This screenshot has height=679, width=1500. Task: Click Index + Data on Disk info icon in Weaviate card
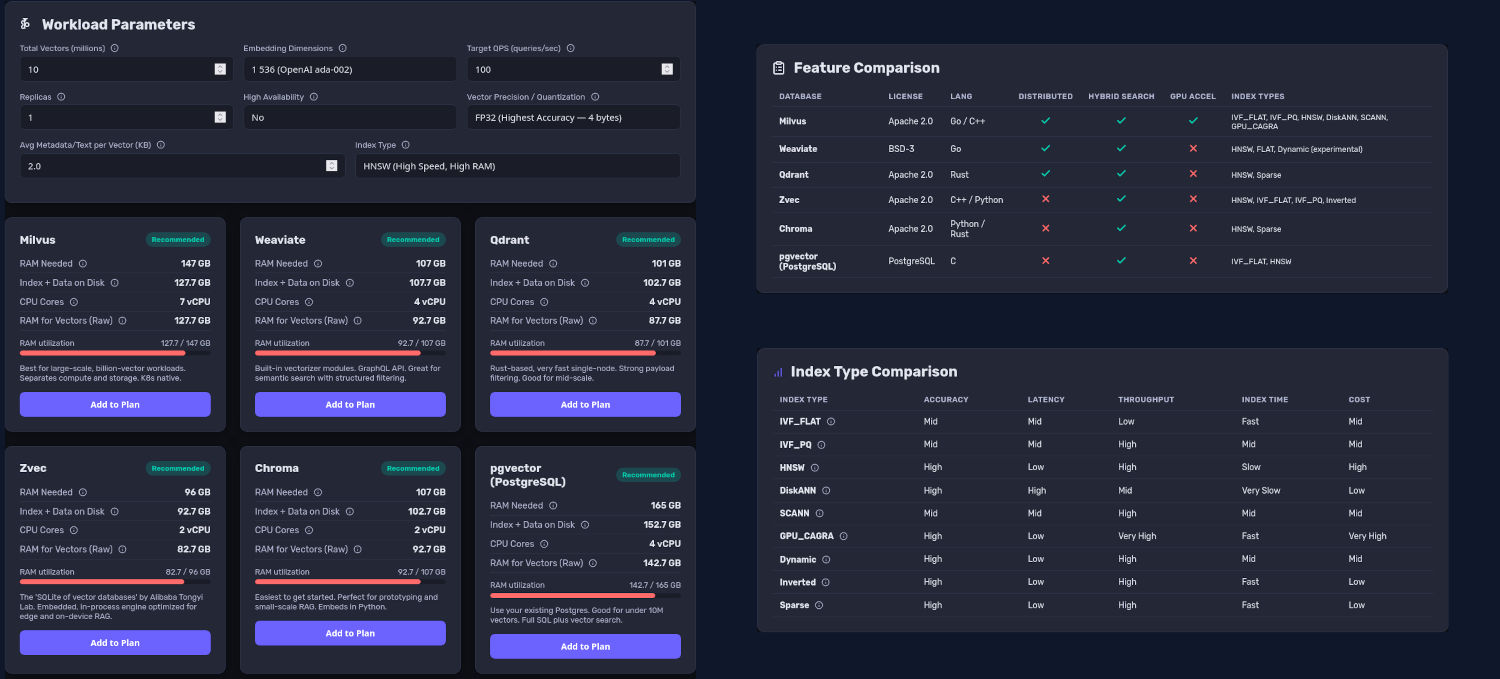coord(349,283)
